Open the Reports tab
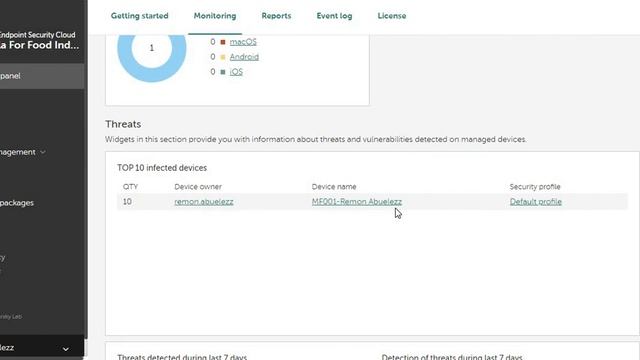The image size is (640, 360). click(x=276, y=16)
